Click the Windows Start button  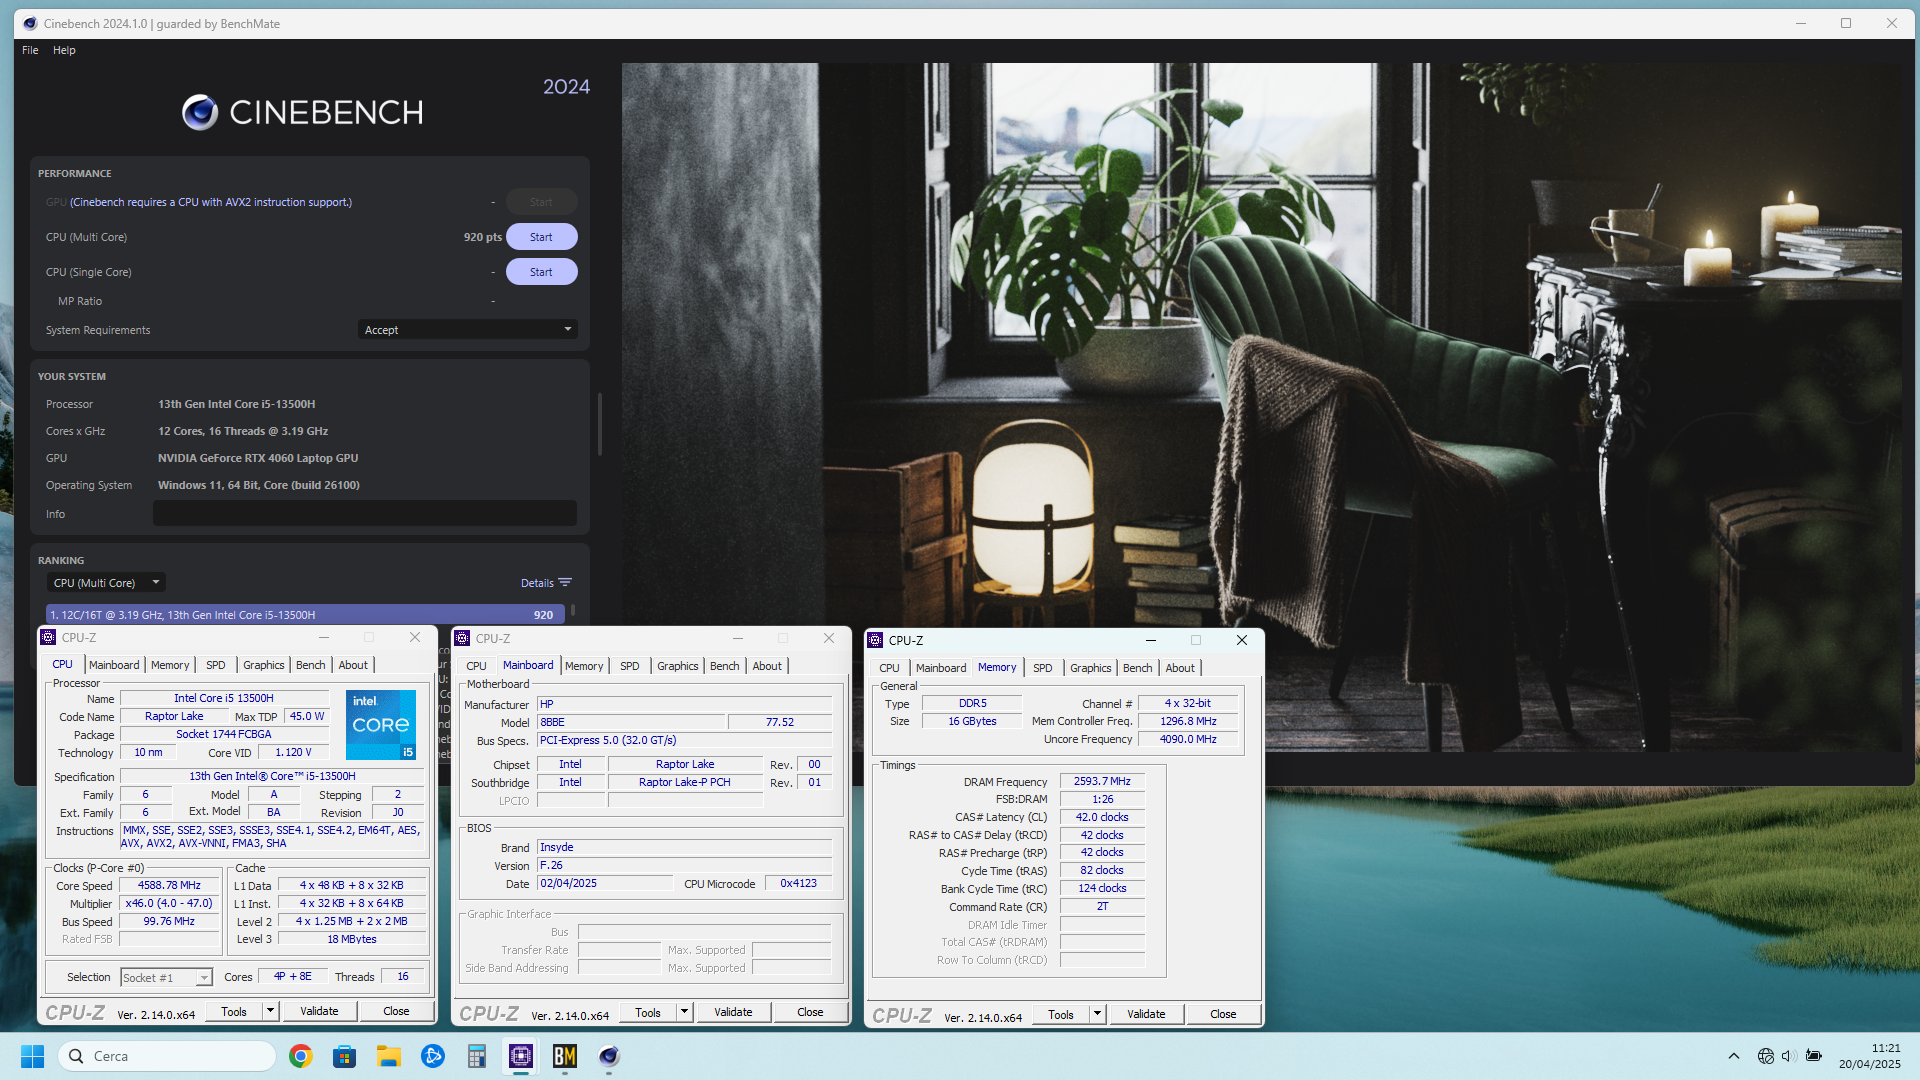click(32, 1056)
